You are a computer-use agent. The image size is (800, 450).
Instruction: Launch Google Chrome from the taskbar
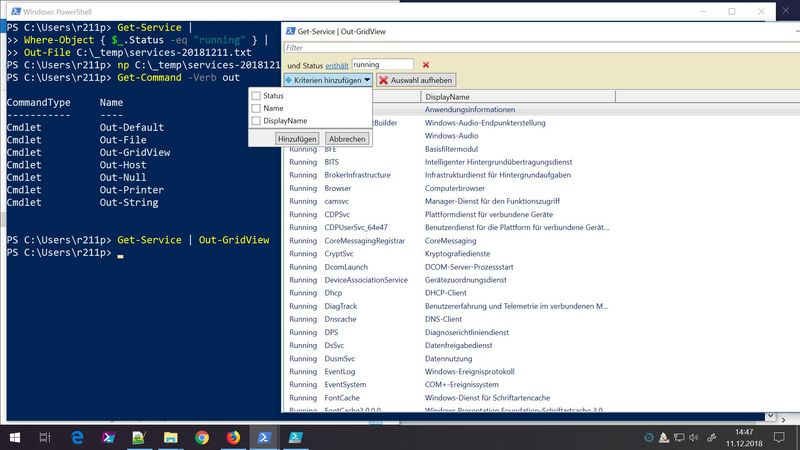point(201,437)
